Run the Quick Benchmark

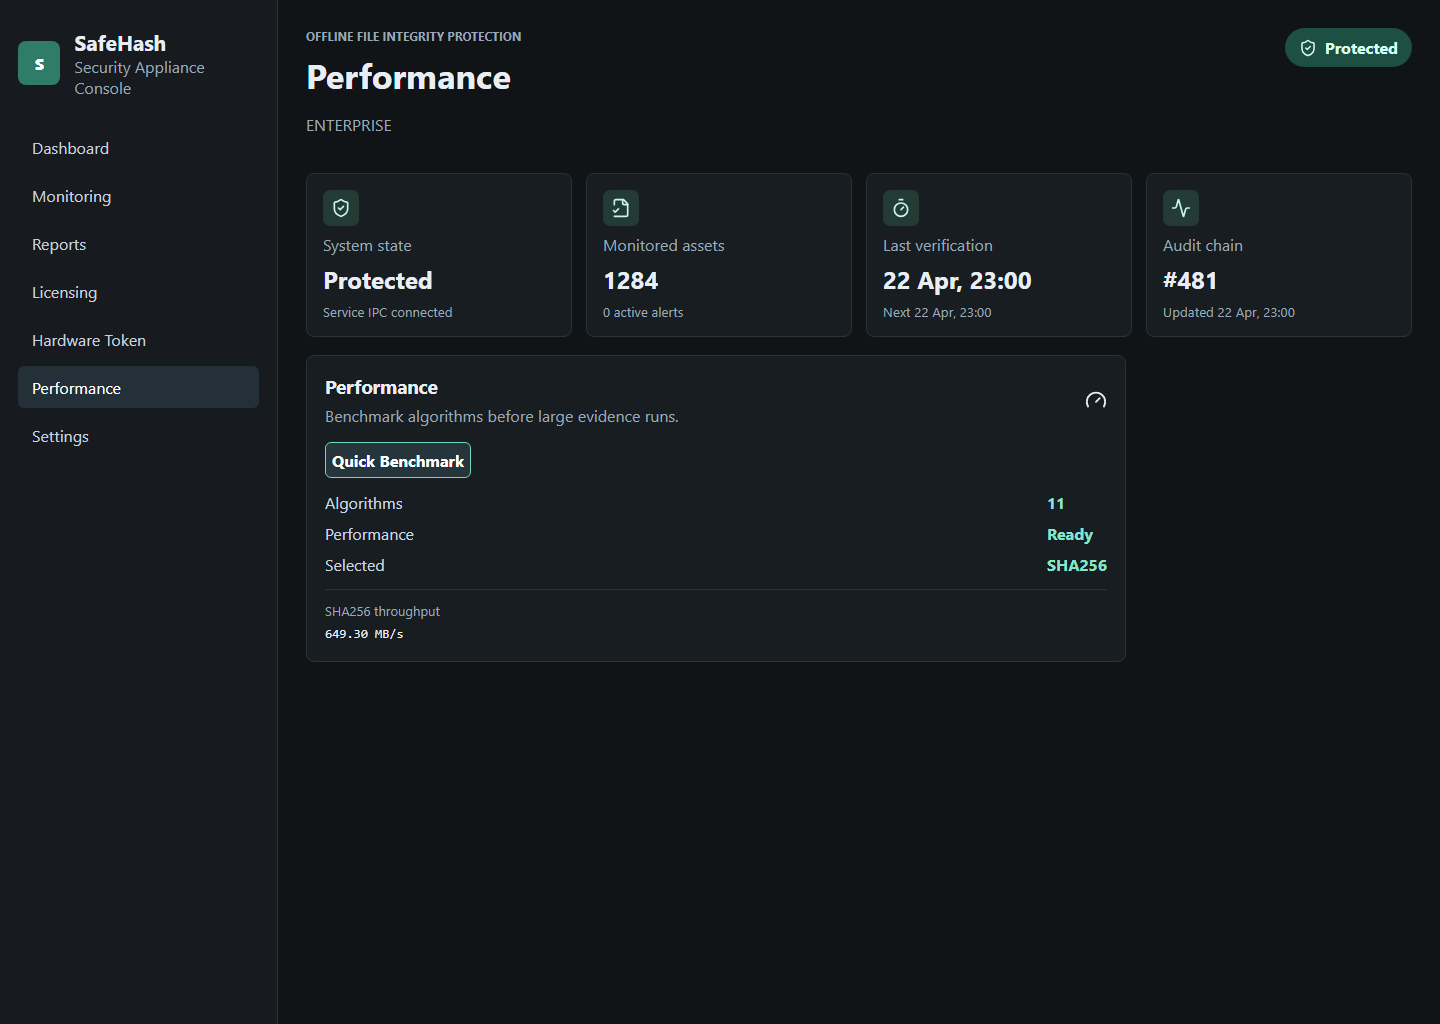tap(397, 460)
